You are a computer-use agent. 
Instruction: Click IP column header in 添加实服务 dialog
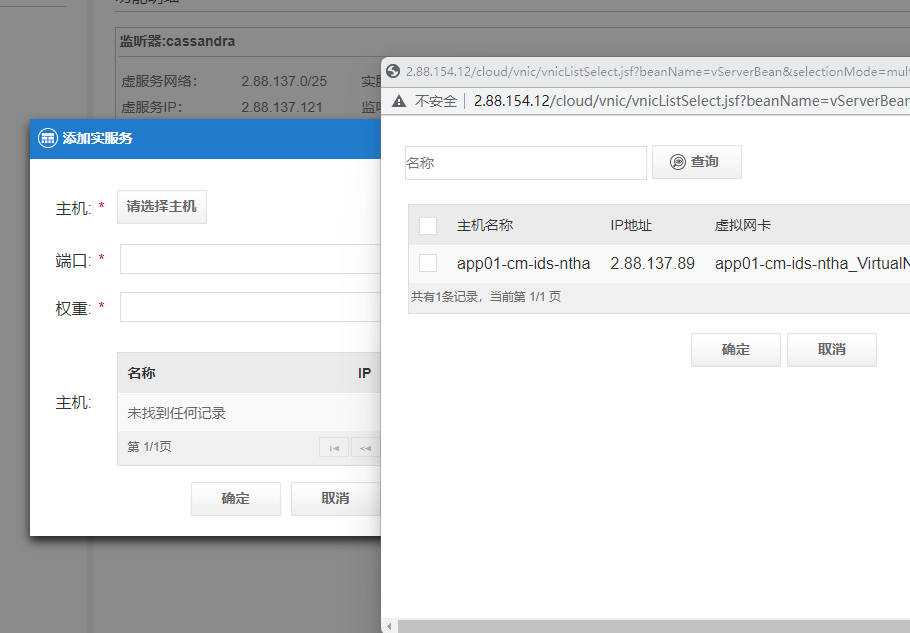pos(364,373)
